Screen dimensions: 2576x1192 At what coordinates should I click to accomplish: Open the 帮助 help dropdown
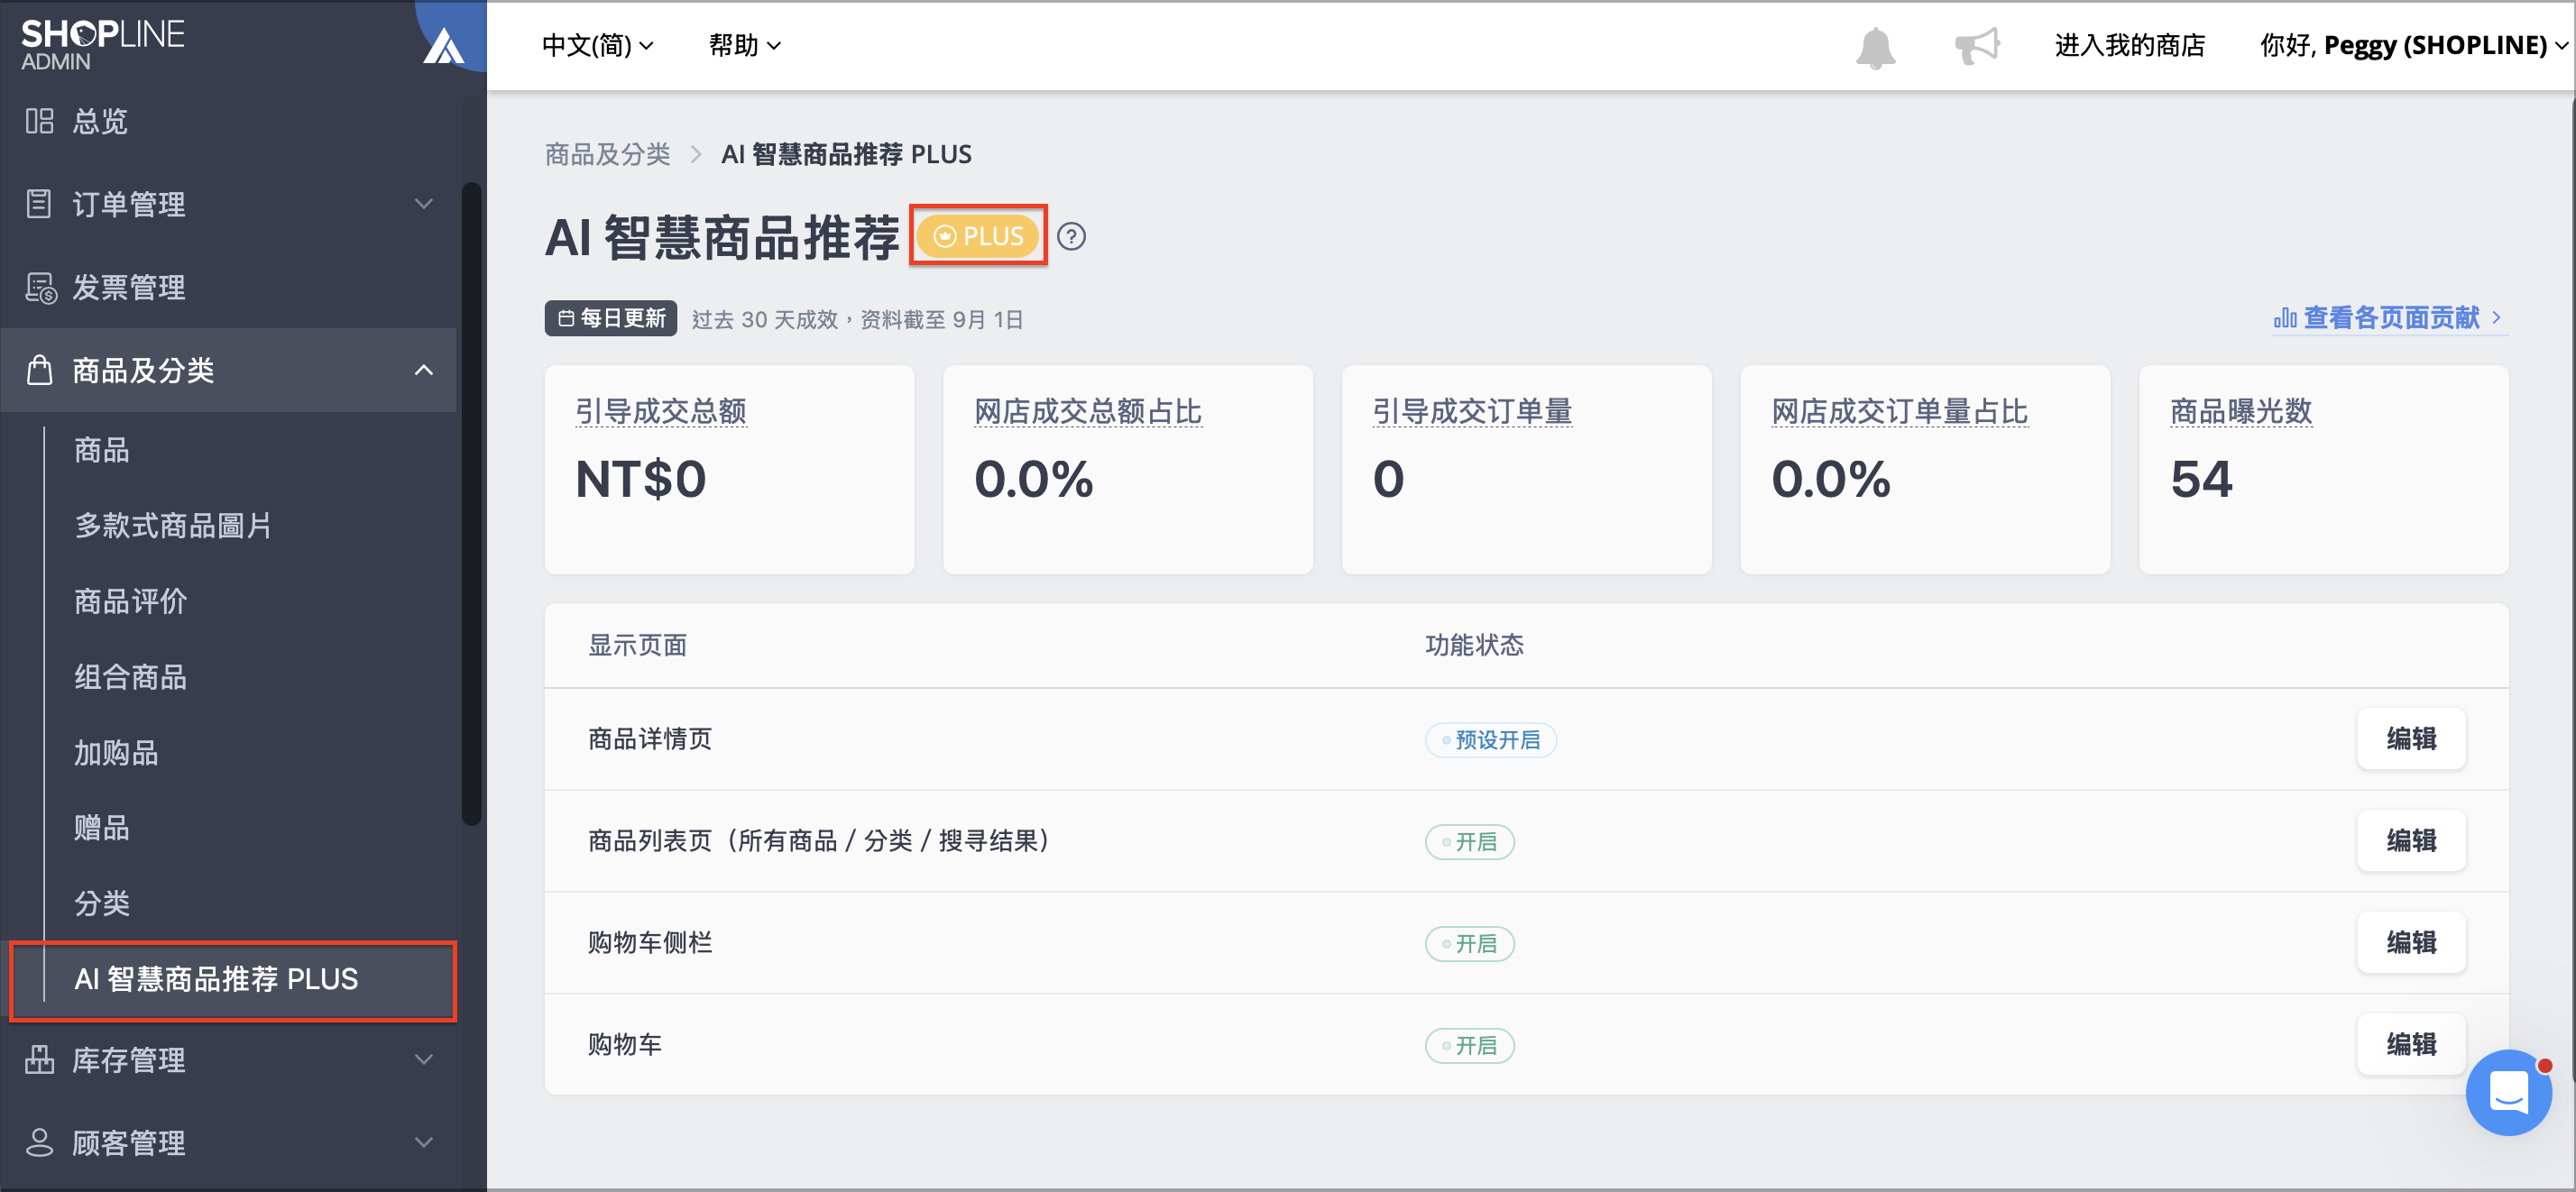pyautogui.click(x=745, y=45)
